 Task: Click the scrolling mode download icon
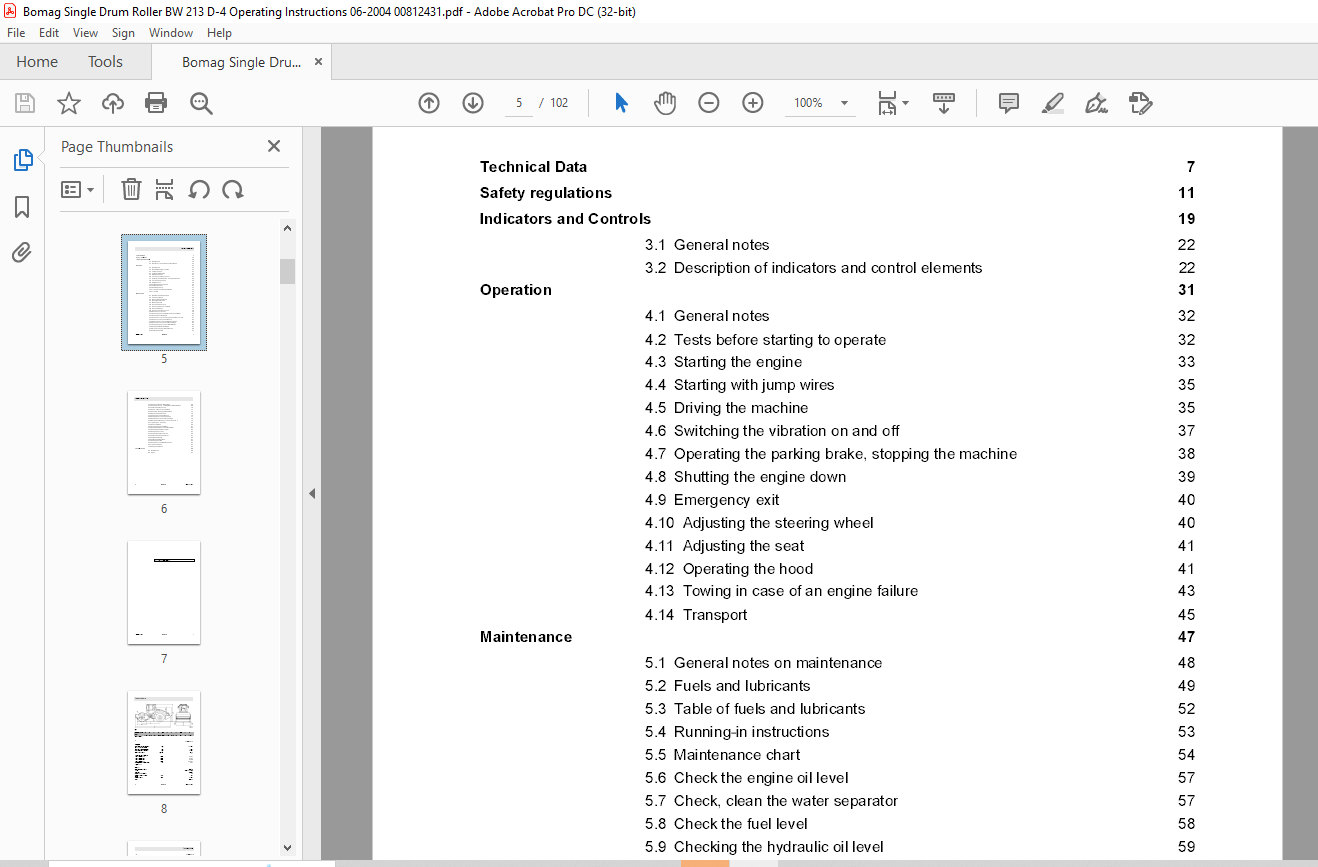[944, 103]
